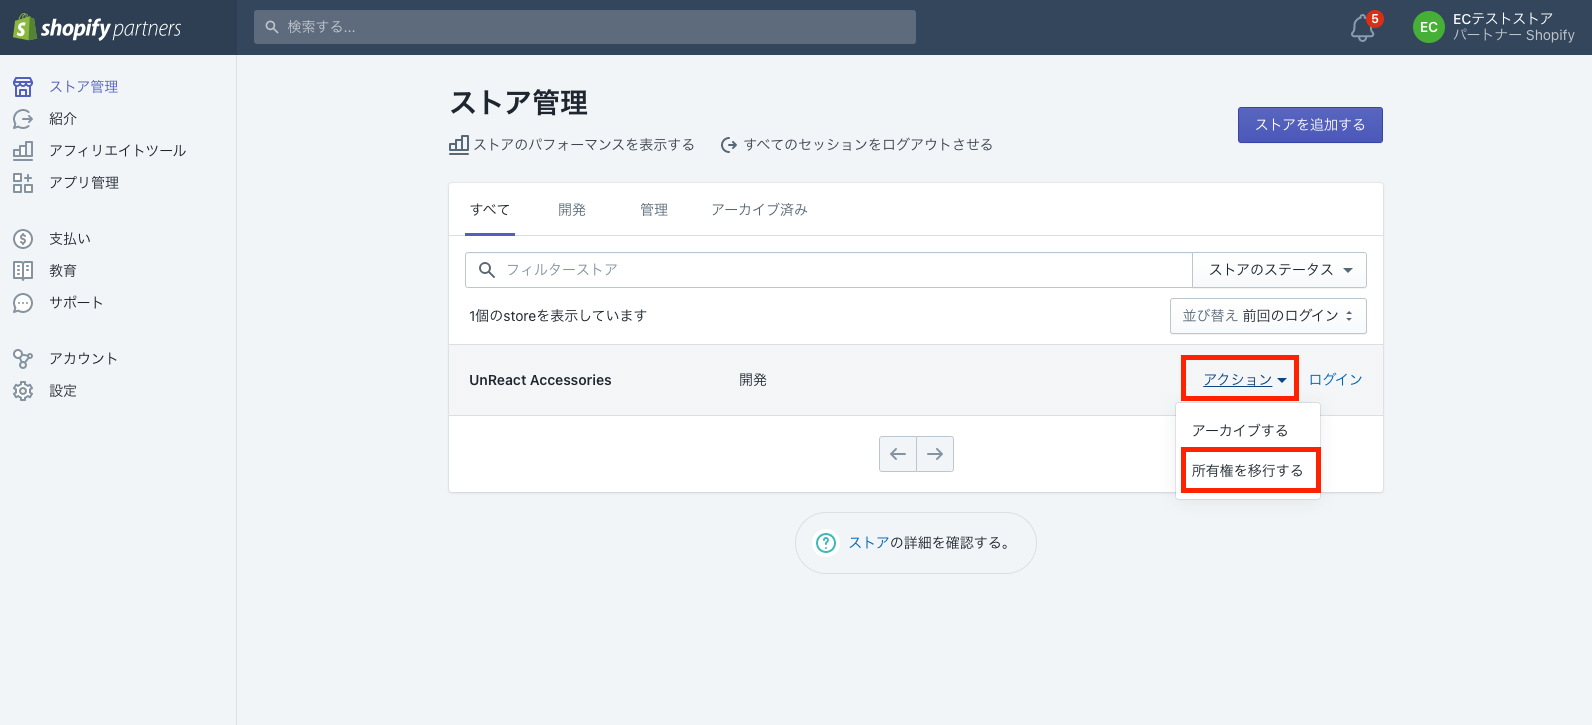Screen dimensions: 1592x725
Task: Choose 所有権を移行する from the action menu
Action: click(x=1248, y=470)
